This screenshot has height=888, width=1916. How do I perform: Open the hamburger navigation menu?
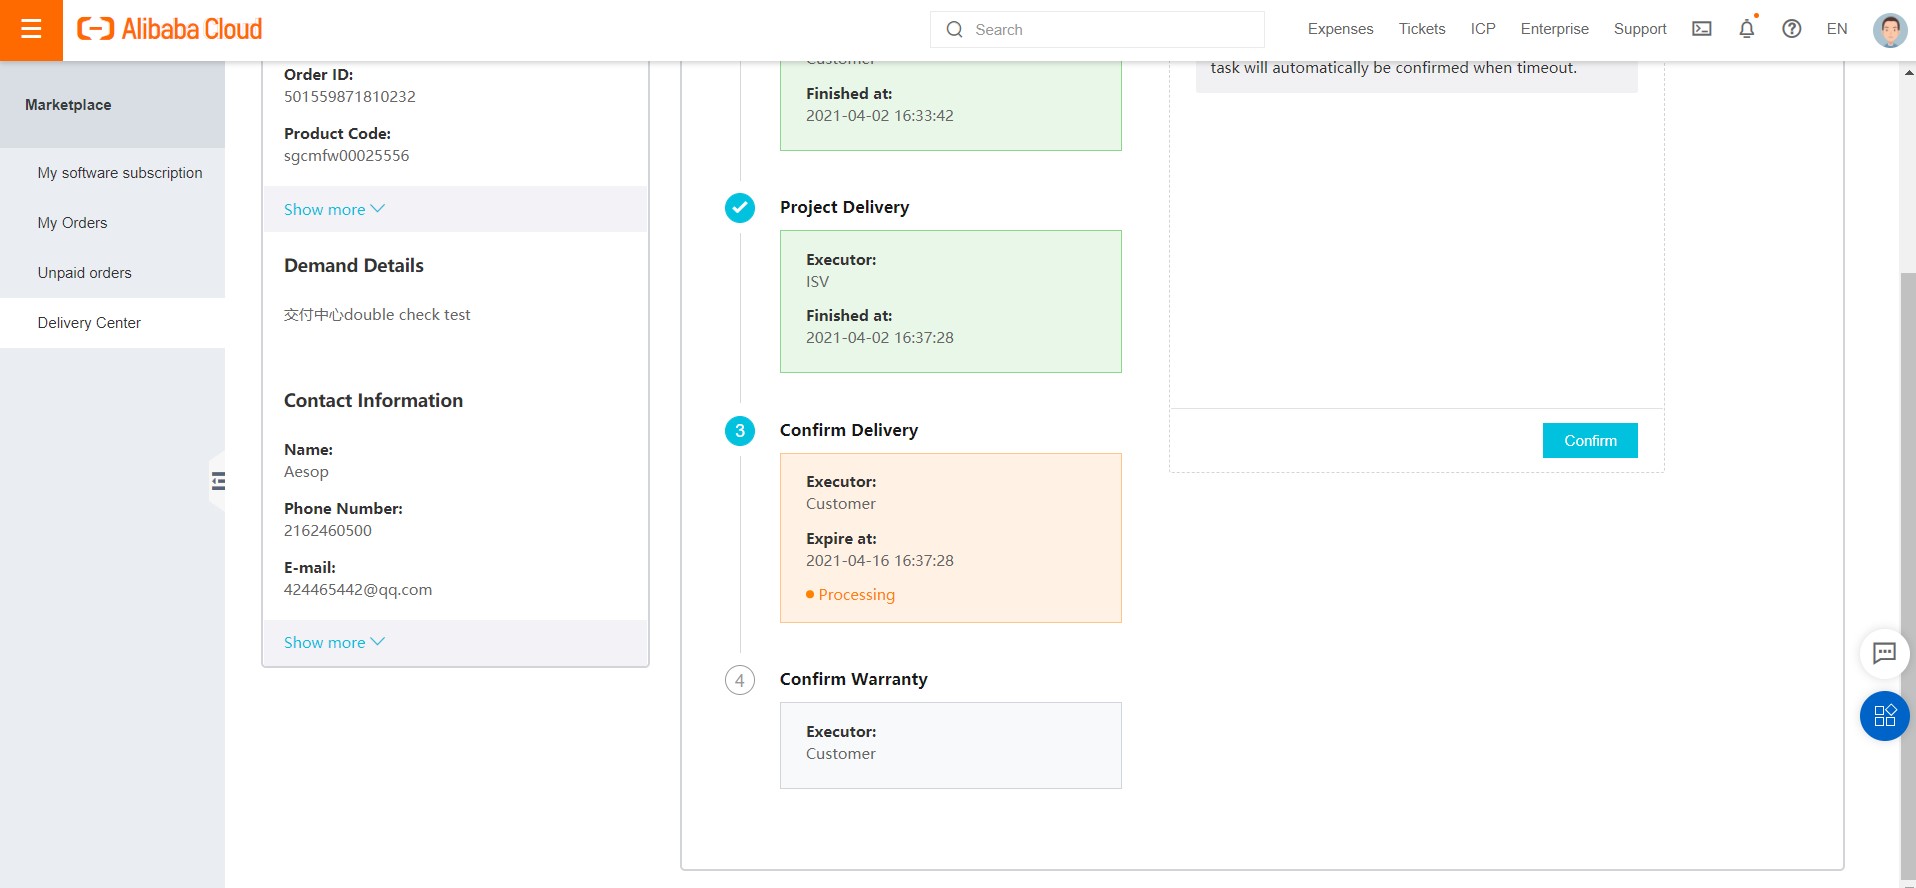click(x=31, y=30)
